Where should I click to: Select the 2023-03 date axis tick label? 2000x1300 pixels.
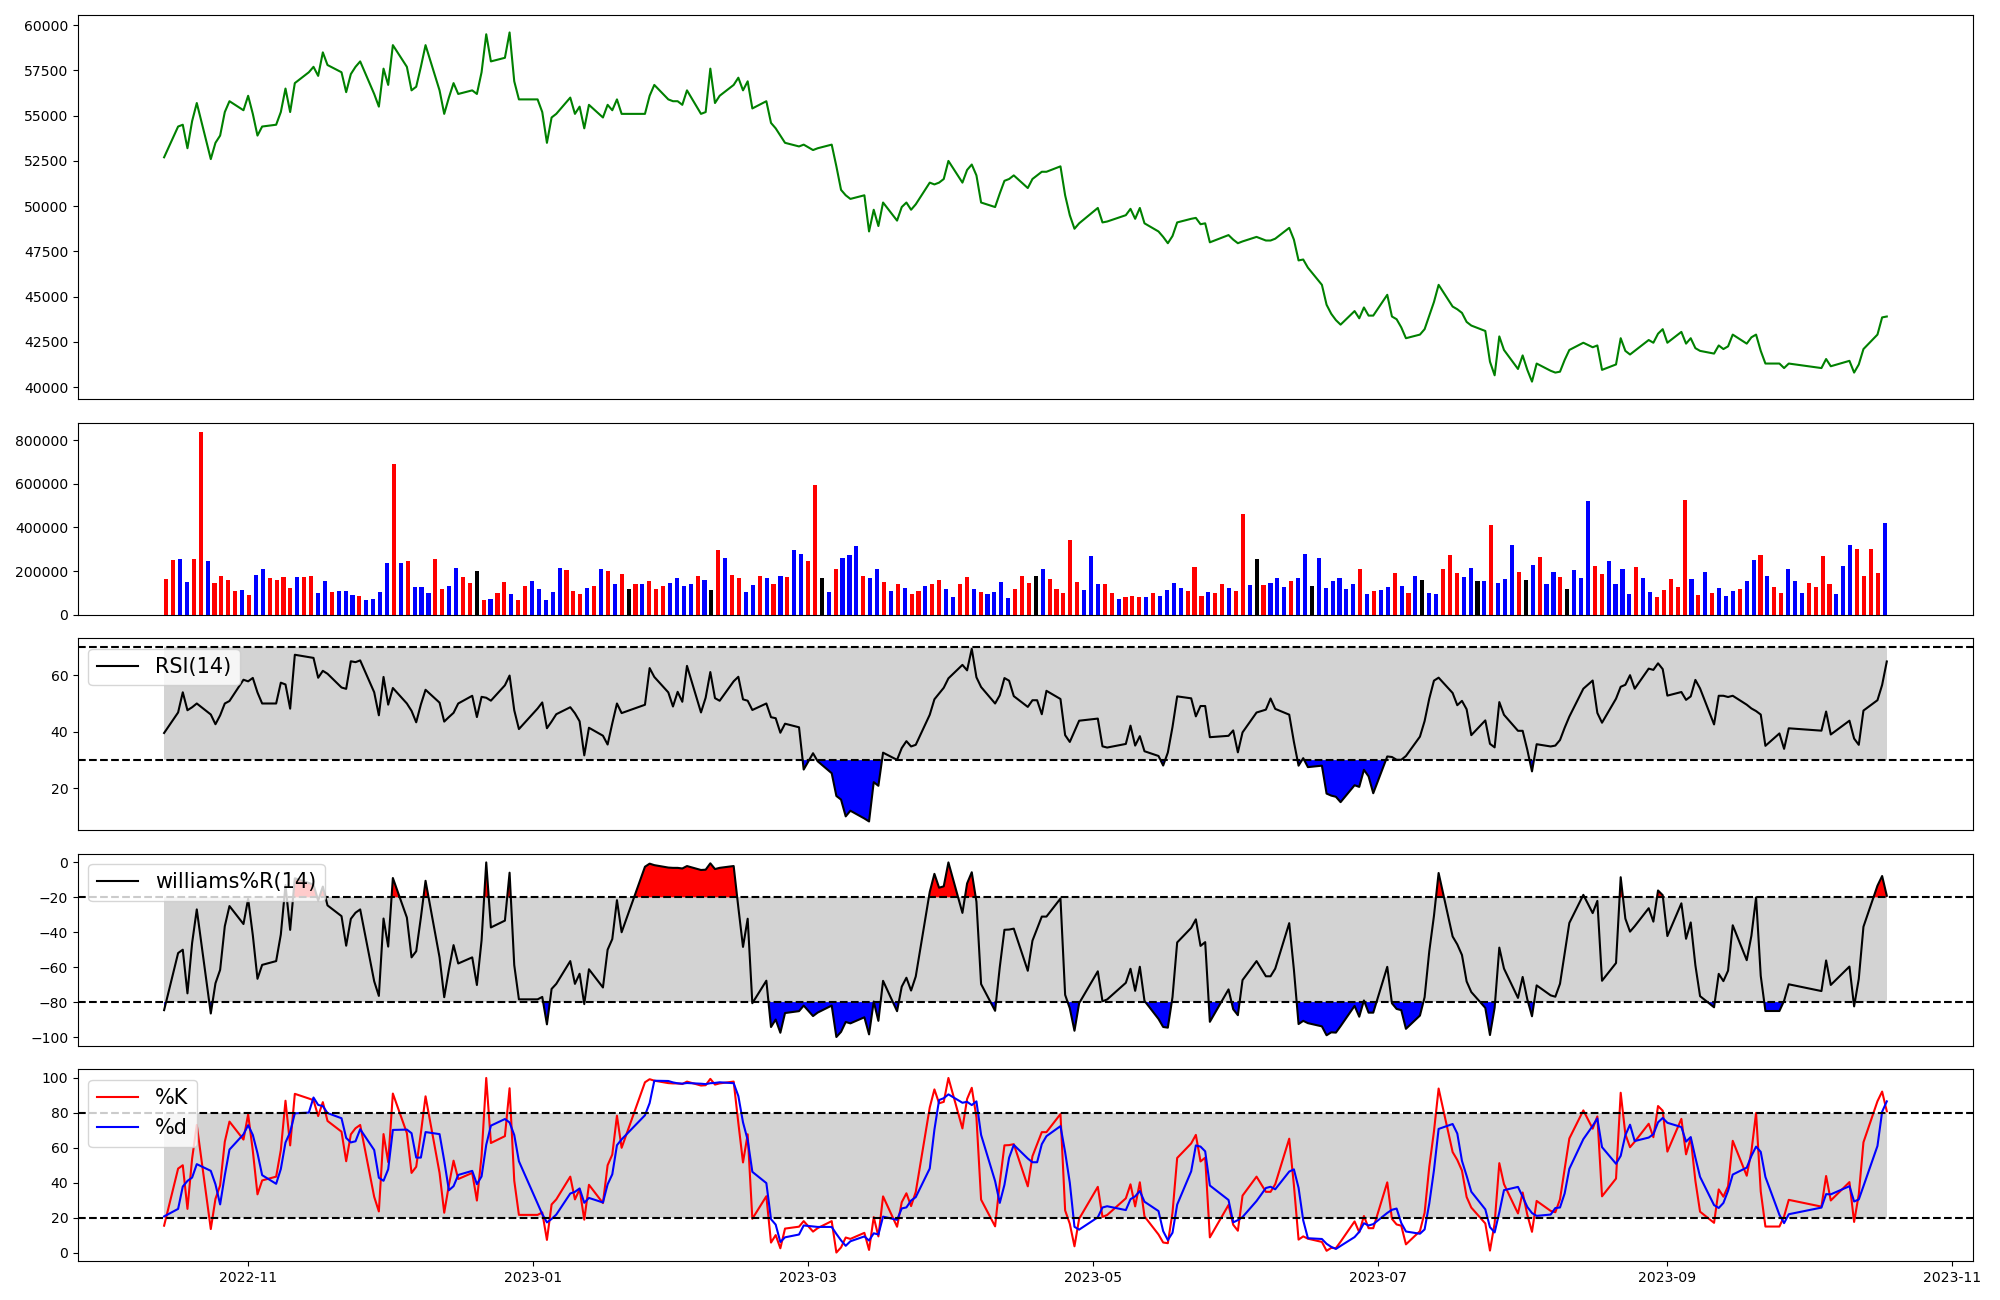(807, 1277)
